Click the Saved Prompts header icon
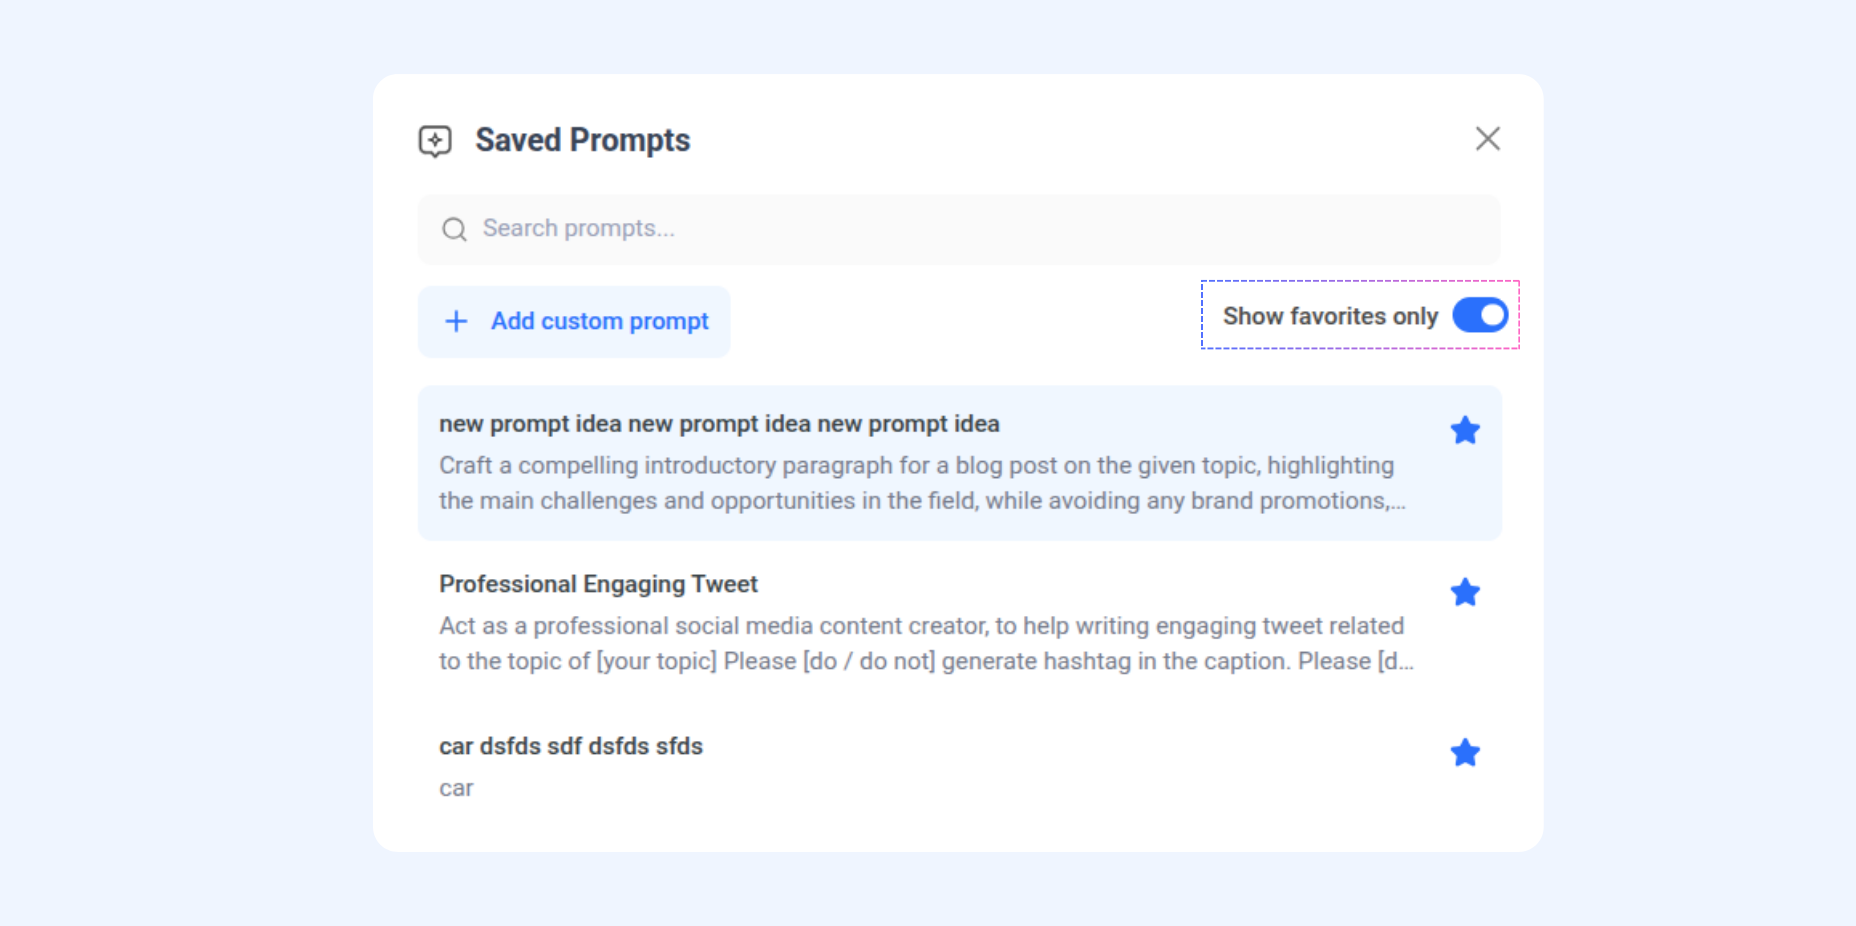Viewport: 1856px width, 926px height. (435, 141)
